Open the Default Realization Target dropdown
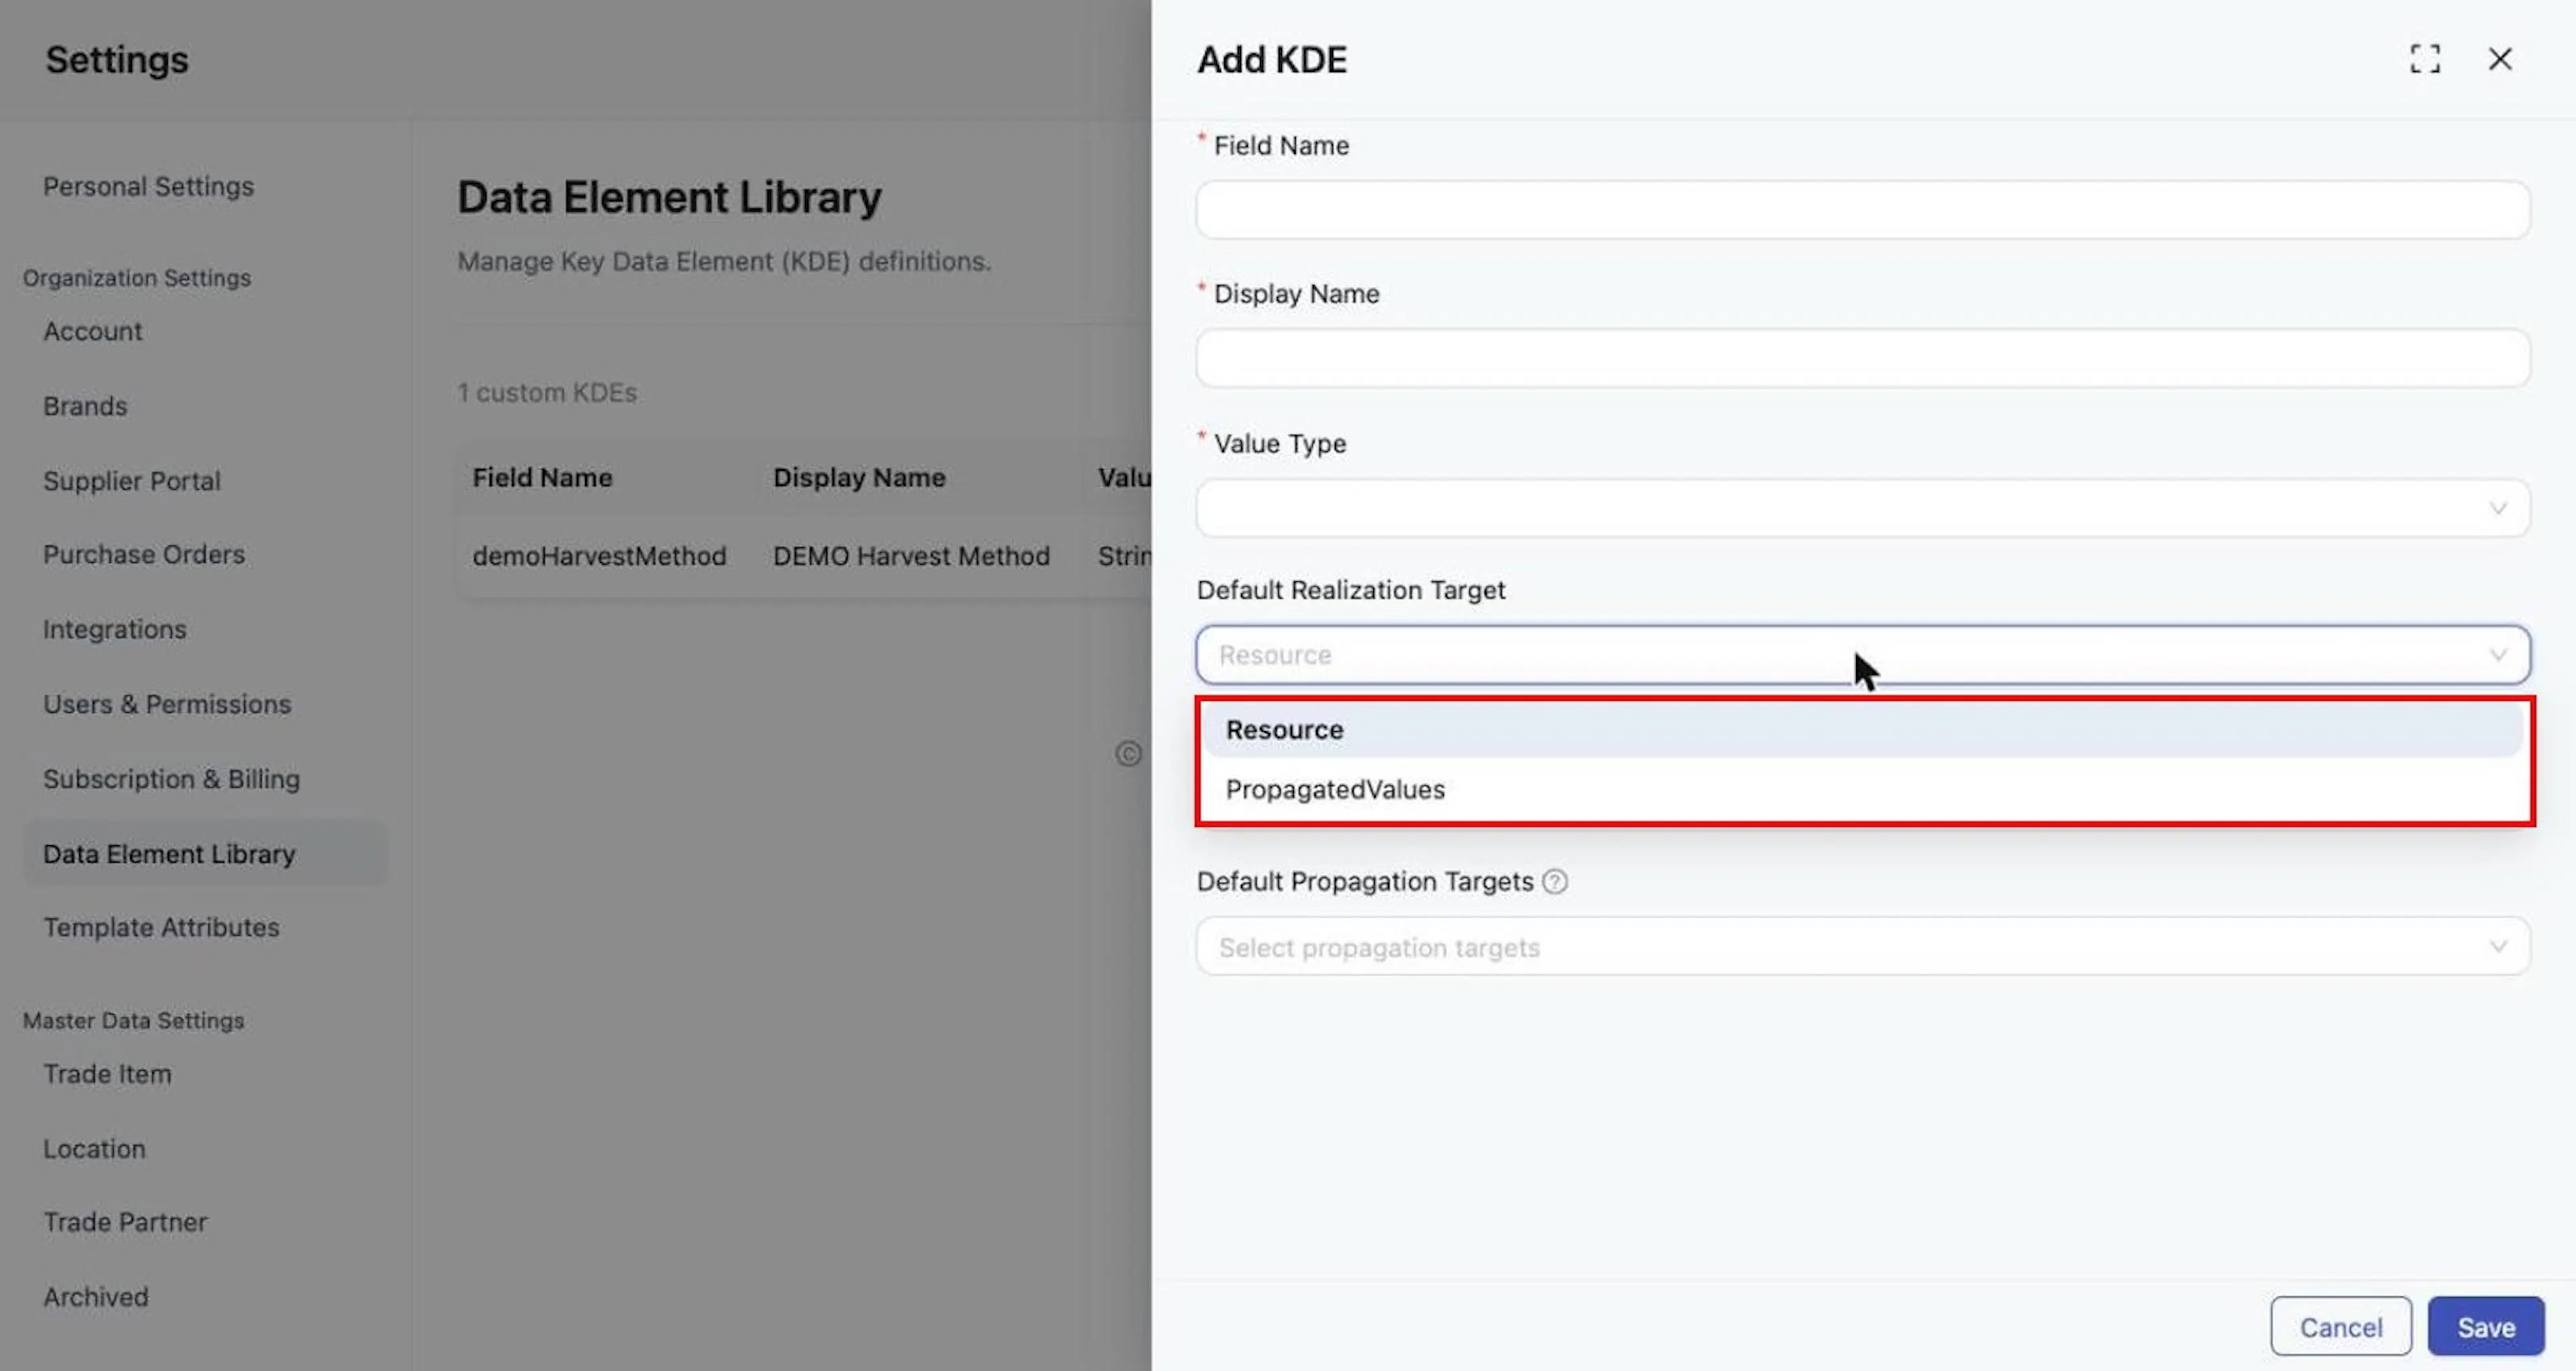Image resolution: width=2576 pixels, height=1371 pixels. [x=1862, y=655]
